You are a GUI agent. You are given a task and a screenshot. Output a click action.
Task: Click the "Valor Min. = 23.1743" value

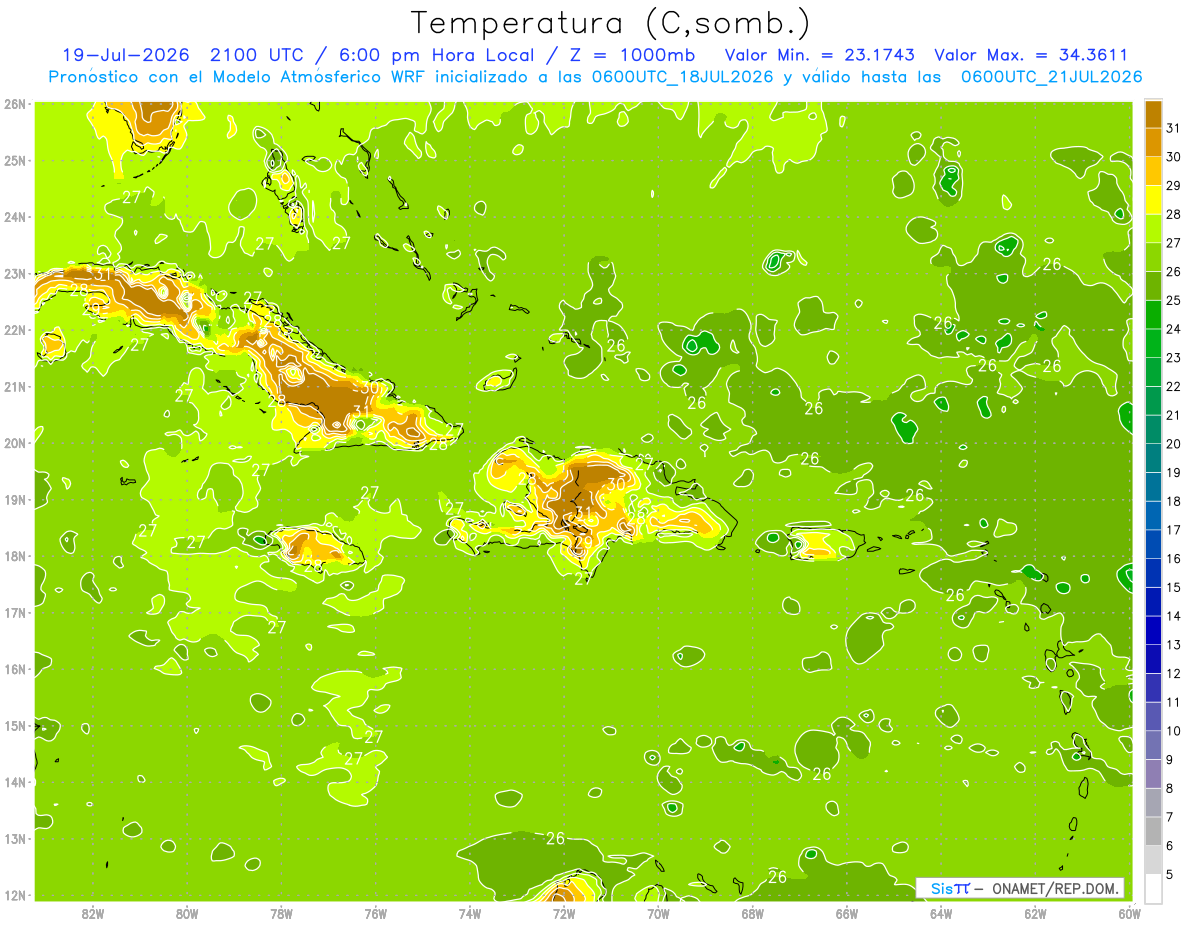[819, 55]
